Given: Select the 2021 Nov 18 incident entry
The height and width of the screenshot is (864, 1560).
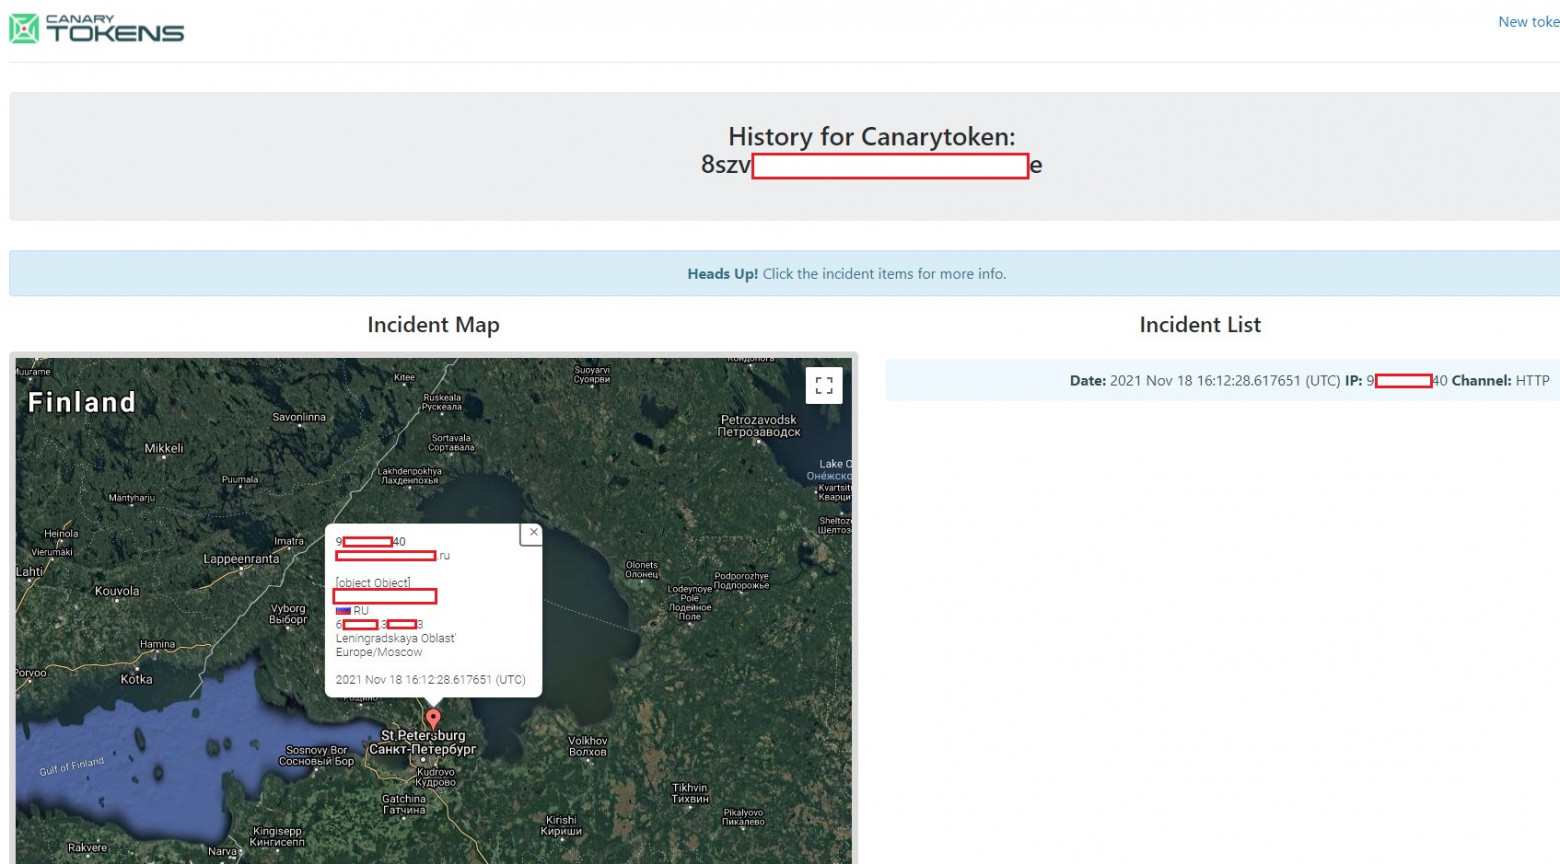Looking at the screenshot, I should pyautogui.click(x=1222, y=380).
